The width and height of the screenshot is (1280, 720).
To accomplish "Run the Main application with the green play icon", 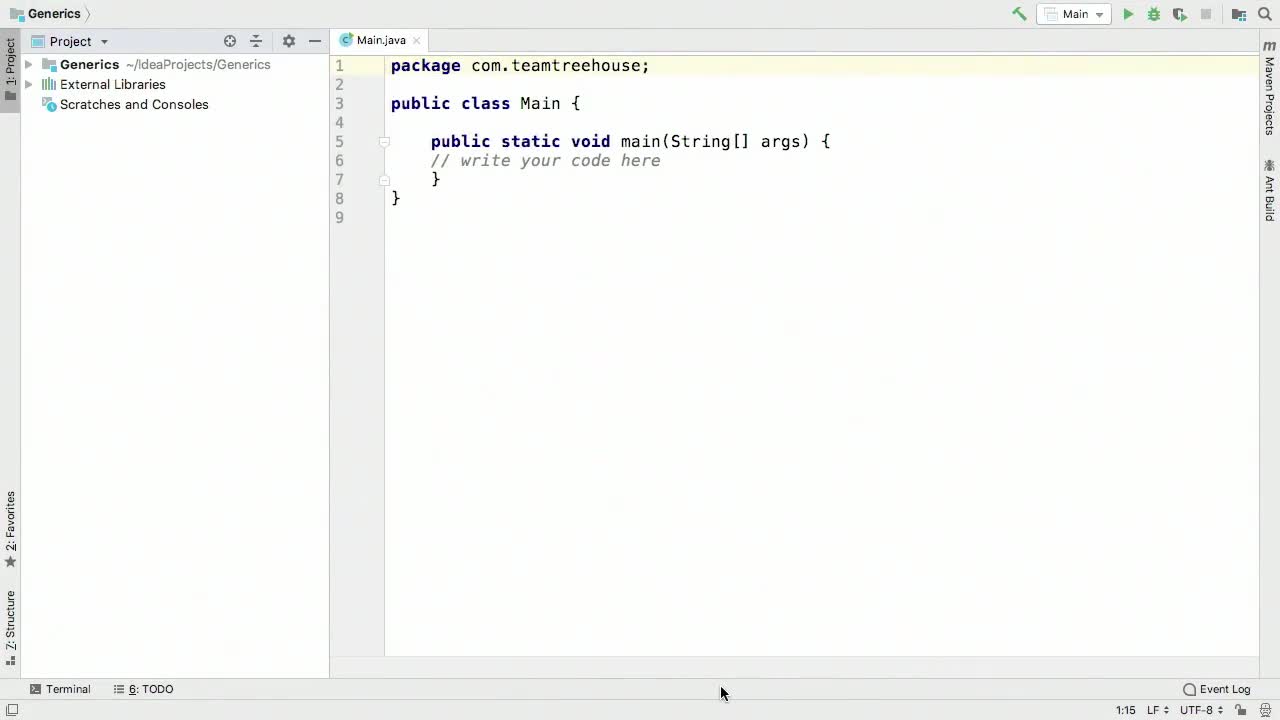I will tap(1128, 14).
